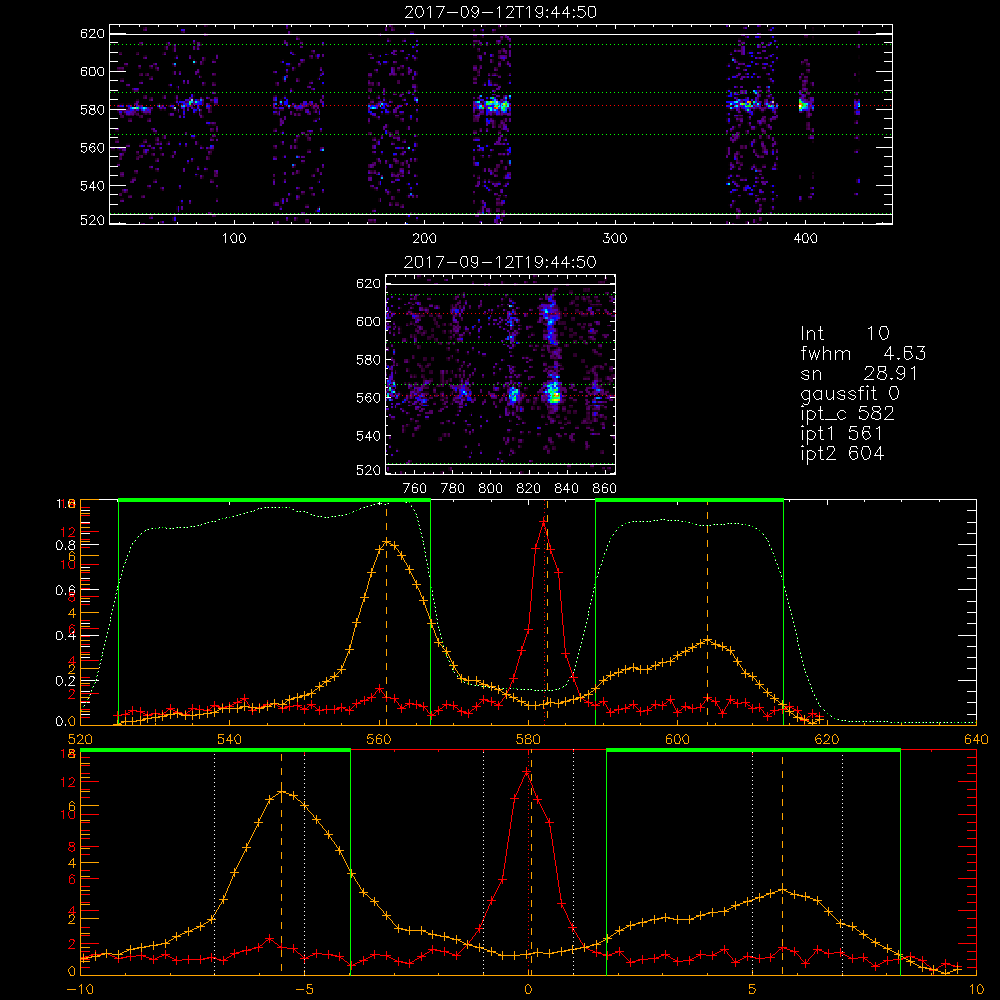Click x-axis label '400' of top image

805,239
